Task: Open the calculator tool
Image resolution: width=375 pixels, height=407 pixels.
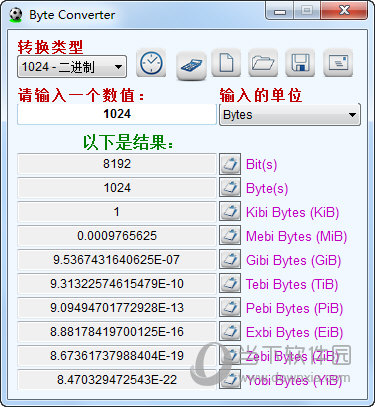Action: click(191, 65)
